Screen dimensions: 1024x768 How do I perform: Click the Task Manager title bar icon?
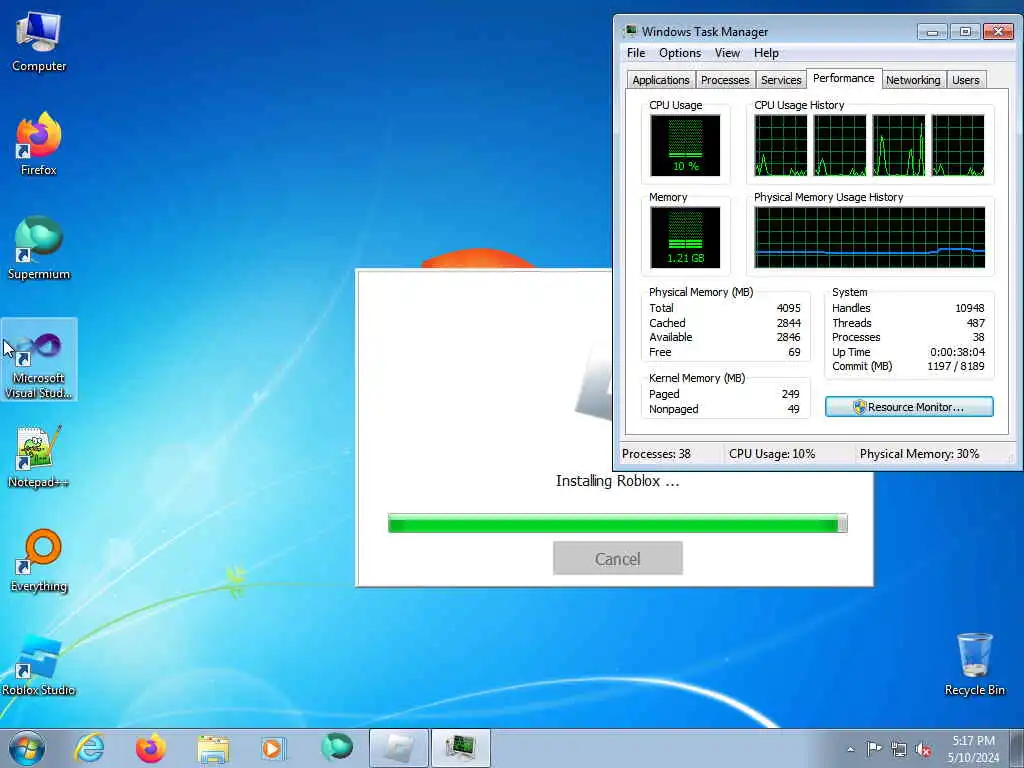[630, 31]
